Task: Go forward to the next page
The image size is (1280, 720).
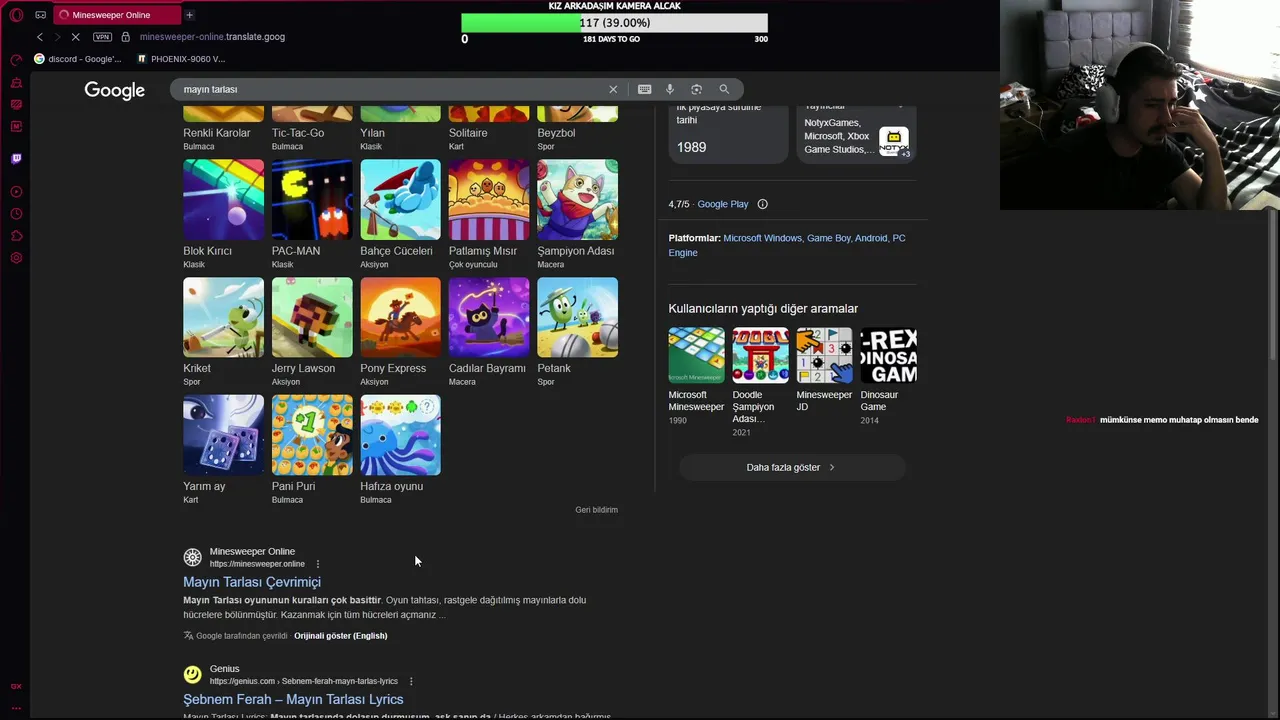Action: 57,37
